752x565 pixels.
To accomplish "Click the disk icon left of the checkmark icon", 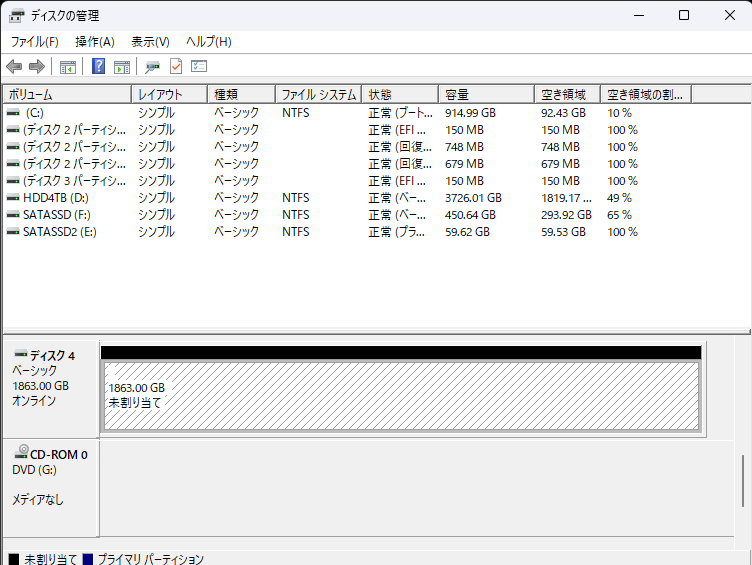I will pos(152,67).
